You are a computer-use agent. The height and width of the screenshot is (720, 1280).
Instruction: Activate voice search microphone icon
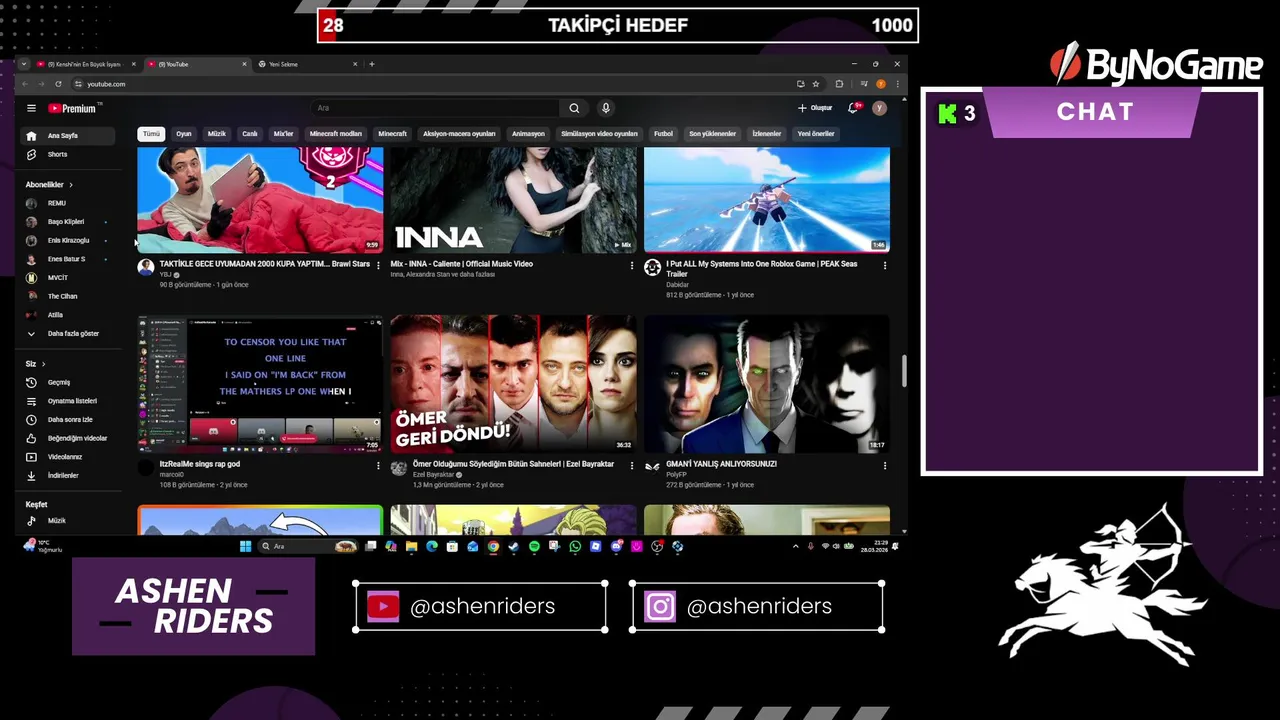coord(605,108)
